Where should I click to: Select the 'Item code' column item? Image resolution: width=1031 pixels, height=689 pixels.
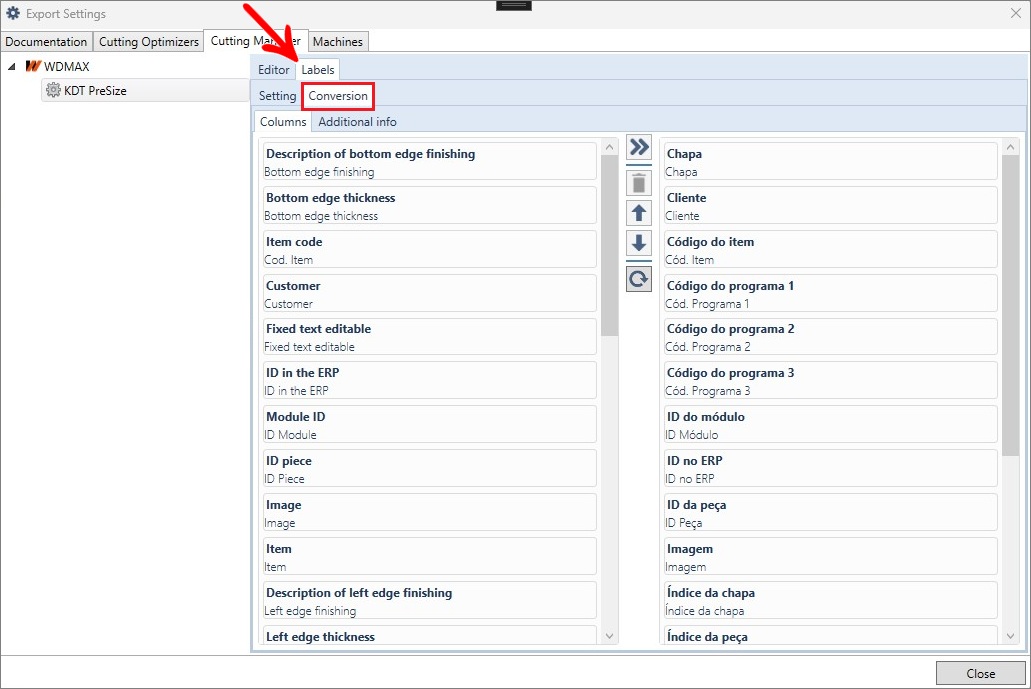tap(430, 250)
